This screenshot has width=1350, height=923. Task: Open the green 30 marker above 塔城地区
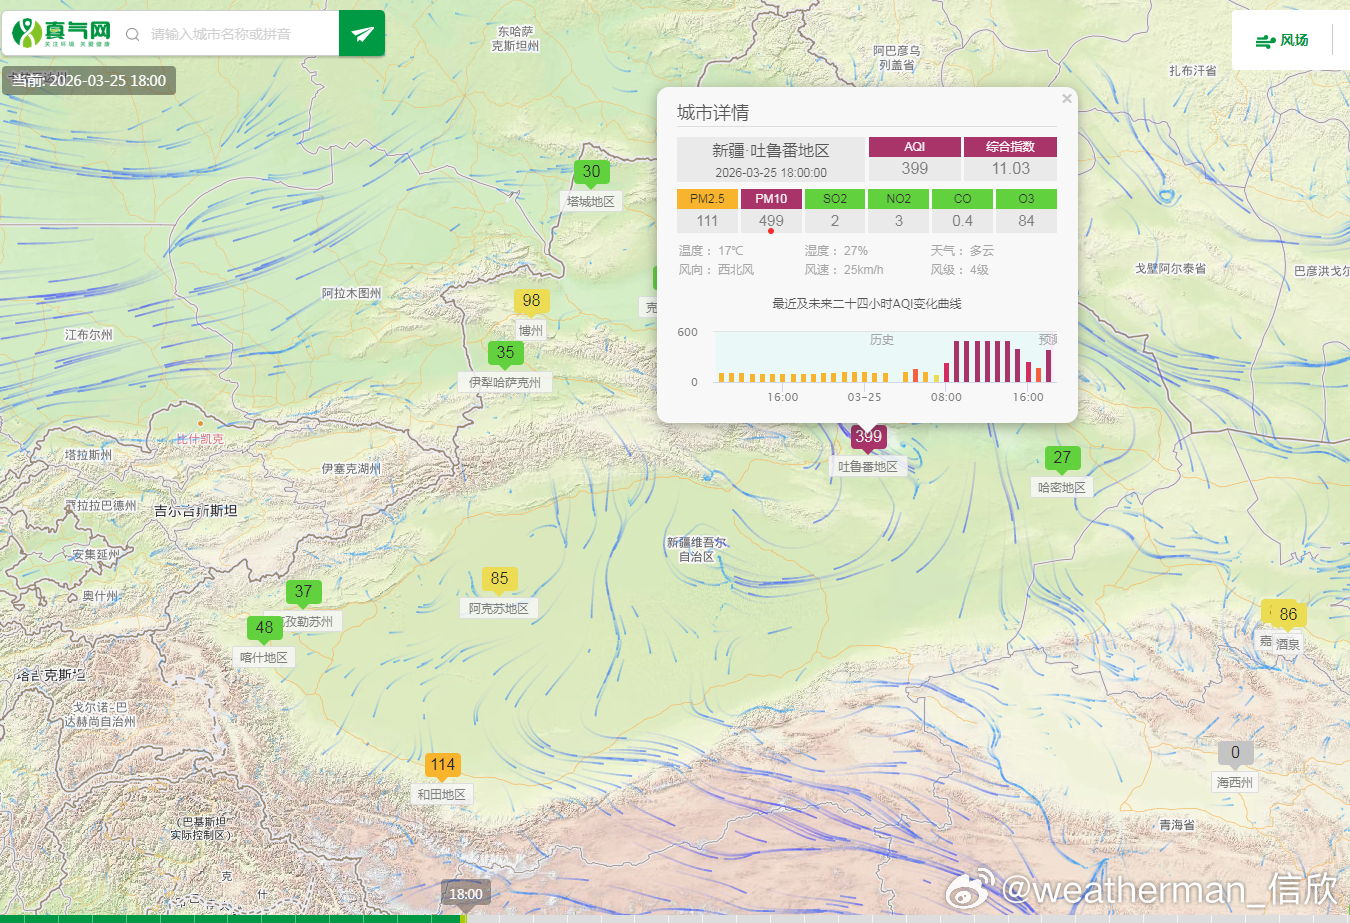pyautogui.click(x=591, y=173)
